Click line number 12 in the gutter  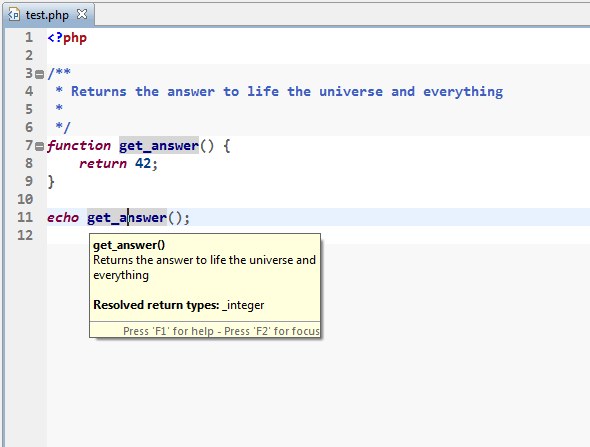[x=25, y=235]
